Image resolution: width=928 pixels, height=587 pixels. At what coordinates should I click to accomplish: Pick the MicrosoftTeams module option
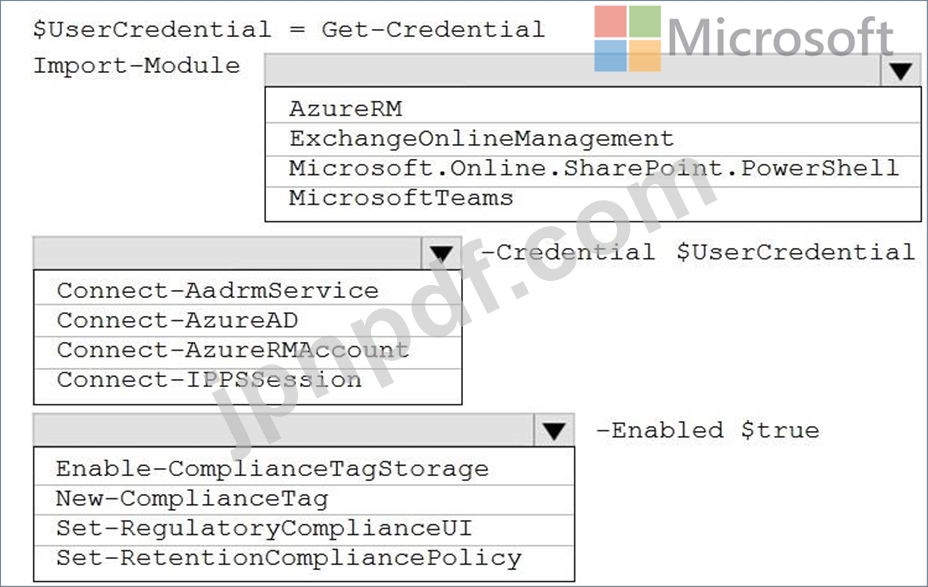(x=592, y=199)
